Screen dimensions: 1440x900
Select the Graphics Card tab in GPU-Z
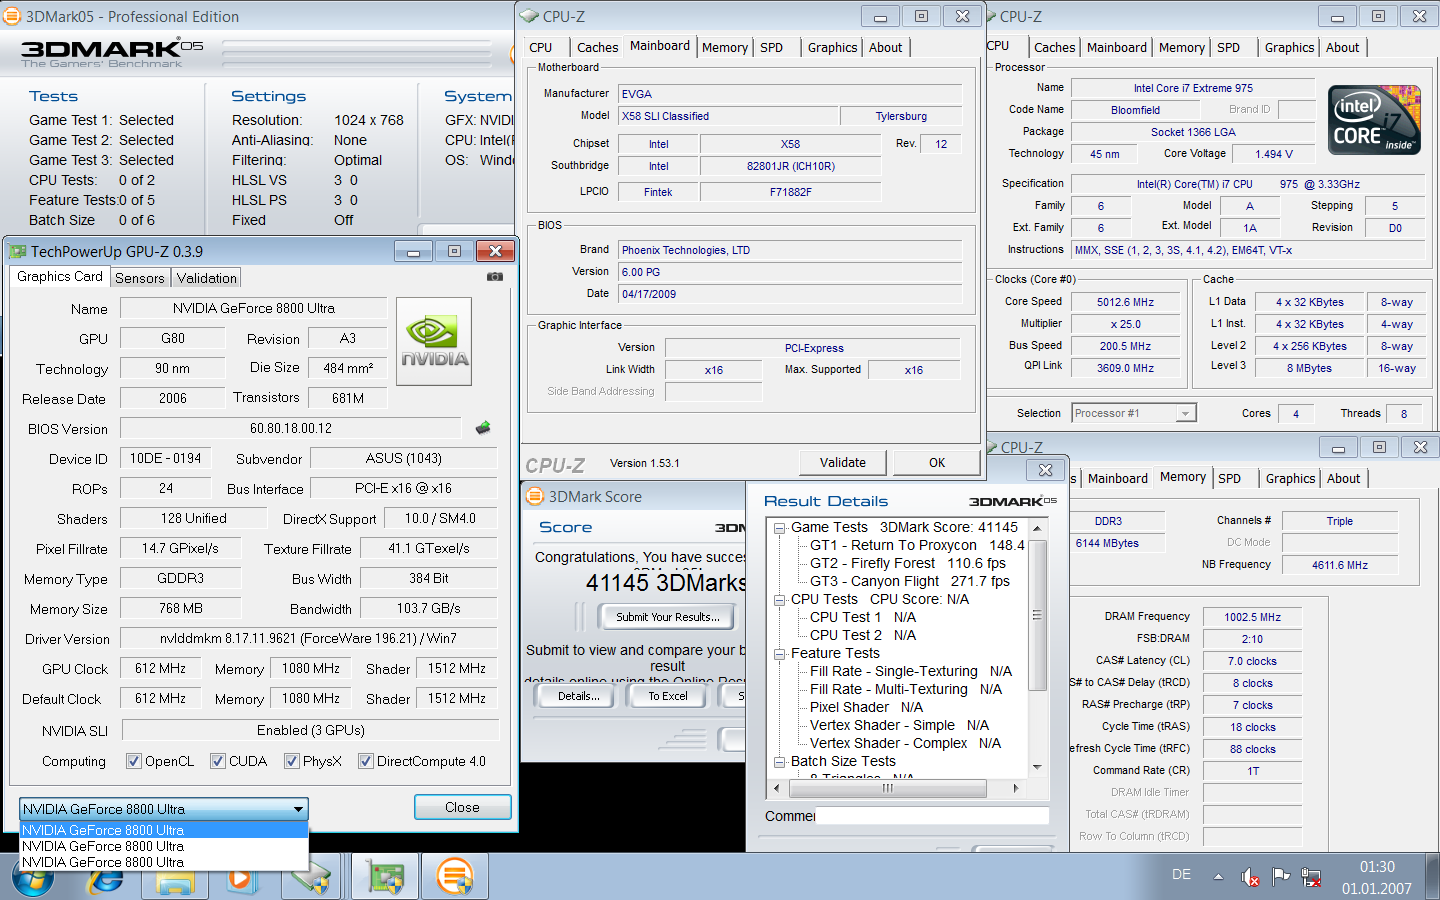coord(60,276)
